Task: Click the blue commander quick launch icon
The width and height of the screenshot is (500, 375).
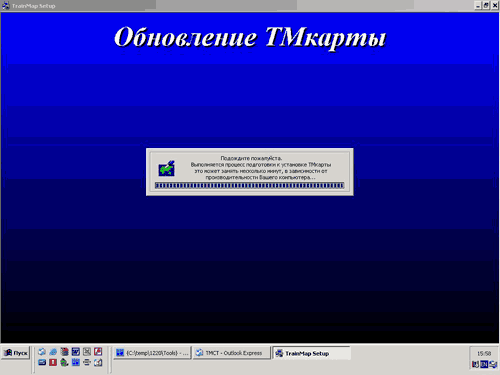Action: tap(76, 362)
